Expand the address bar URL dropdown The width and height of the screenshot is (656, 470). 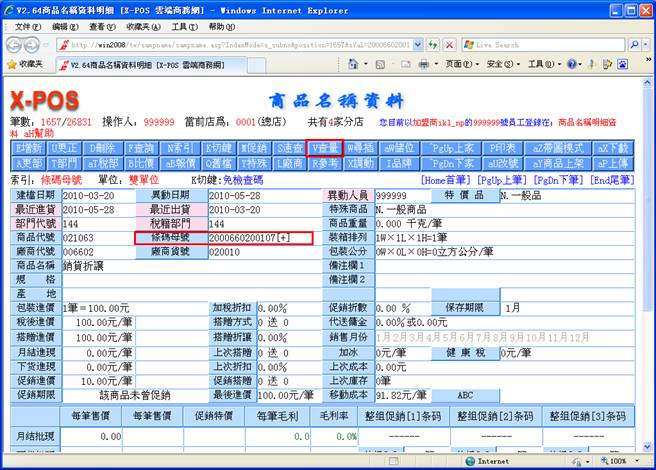416,45
